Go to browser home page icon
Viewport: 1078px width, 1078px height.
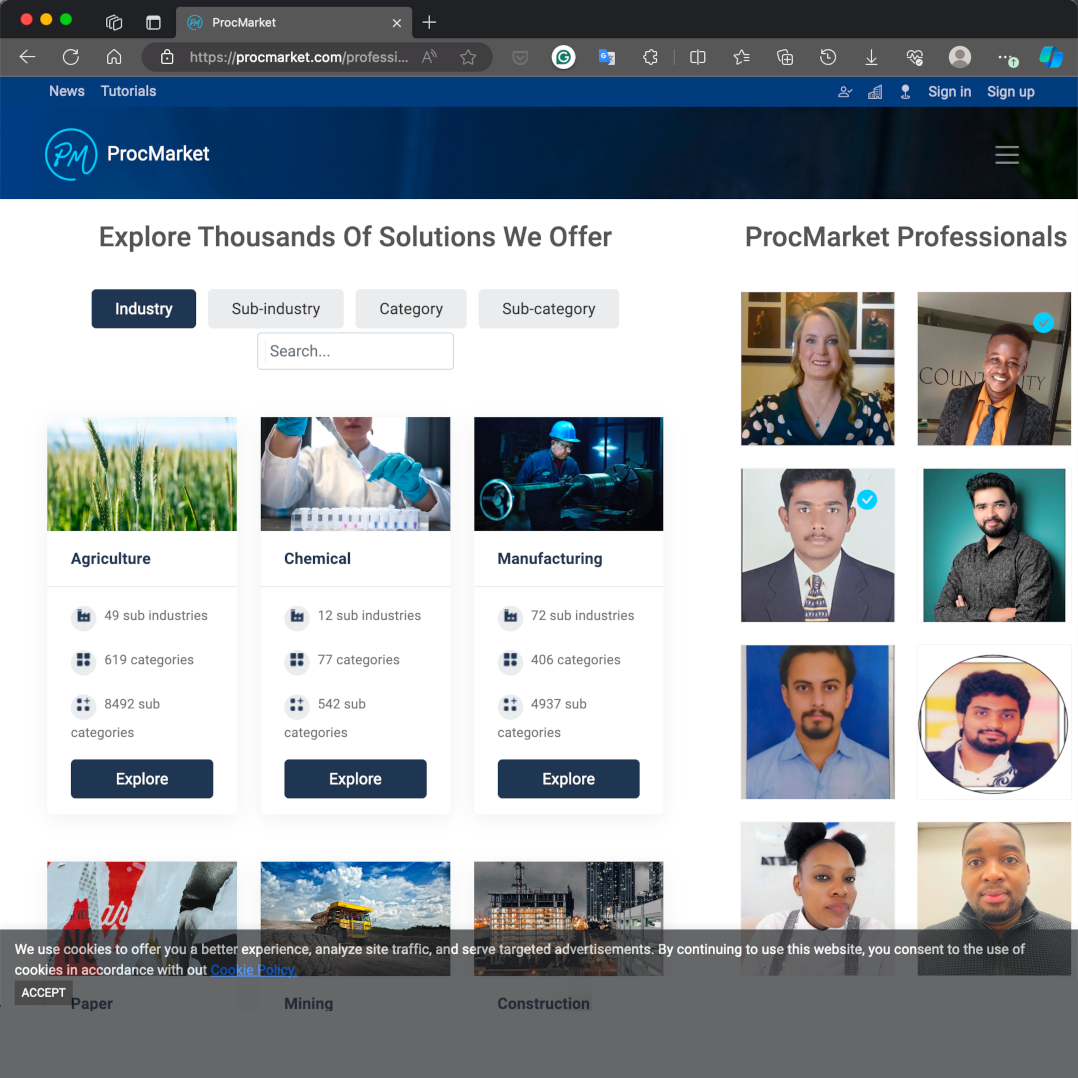click(114, 57)
